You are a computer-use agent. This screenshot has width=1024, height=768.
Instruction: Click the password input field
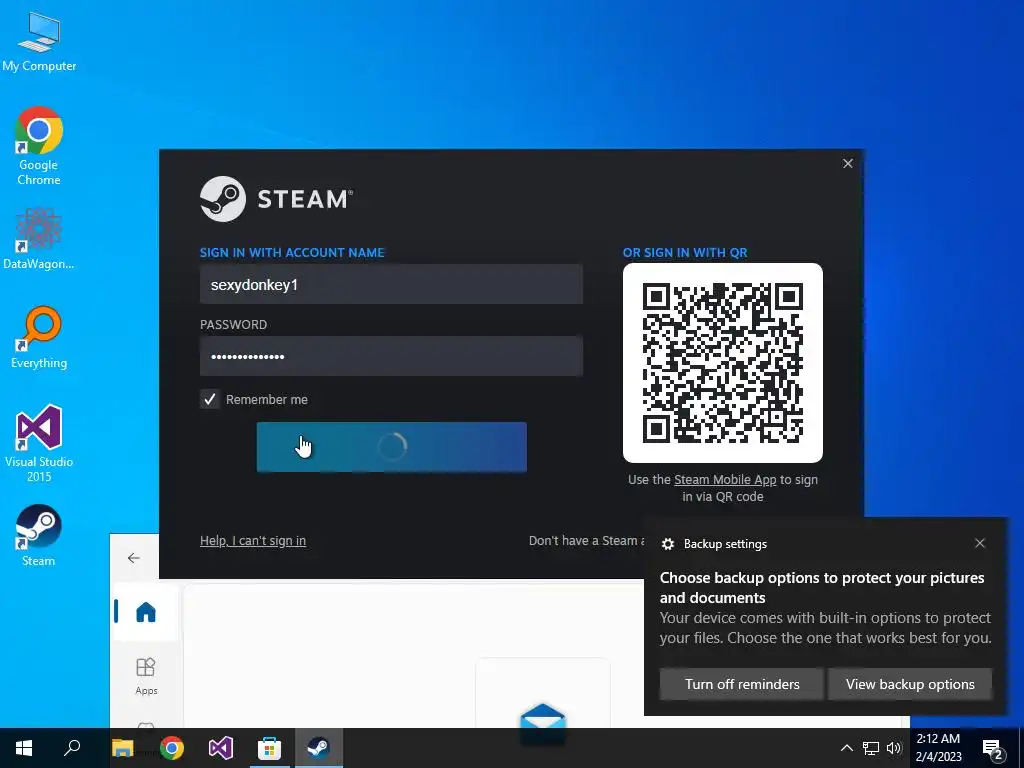[x=391, y=356]
